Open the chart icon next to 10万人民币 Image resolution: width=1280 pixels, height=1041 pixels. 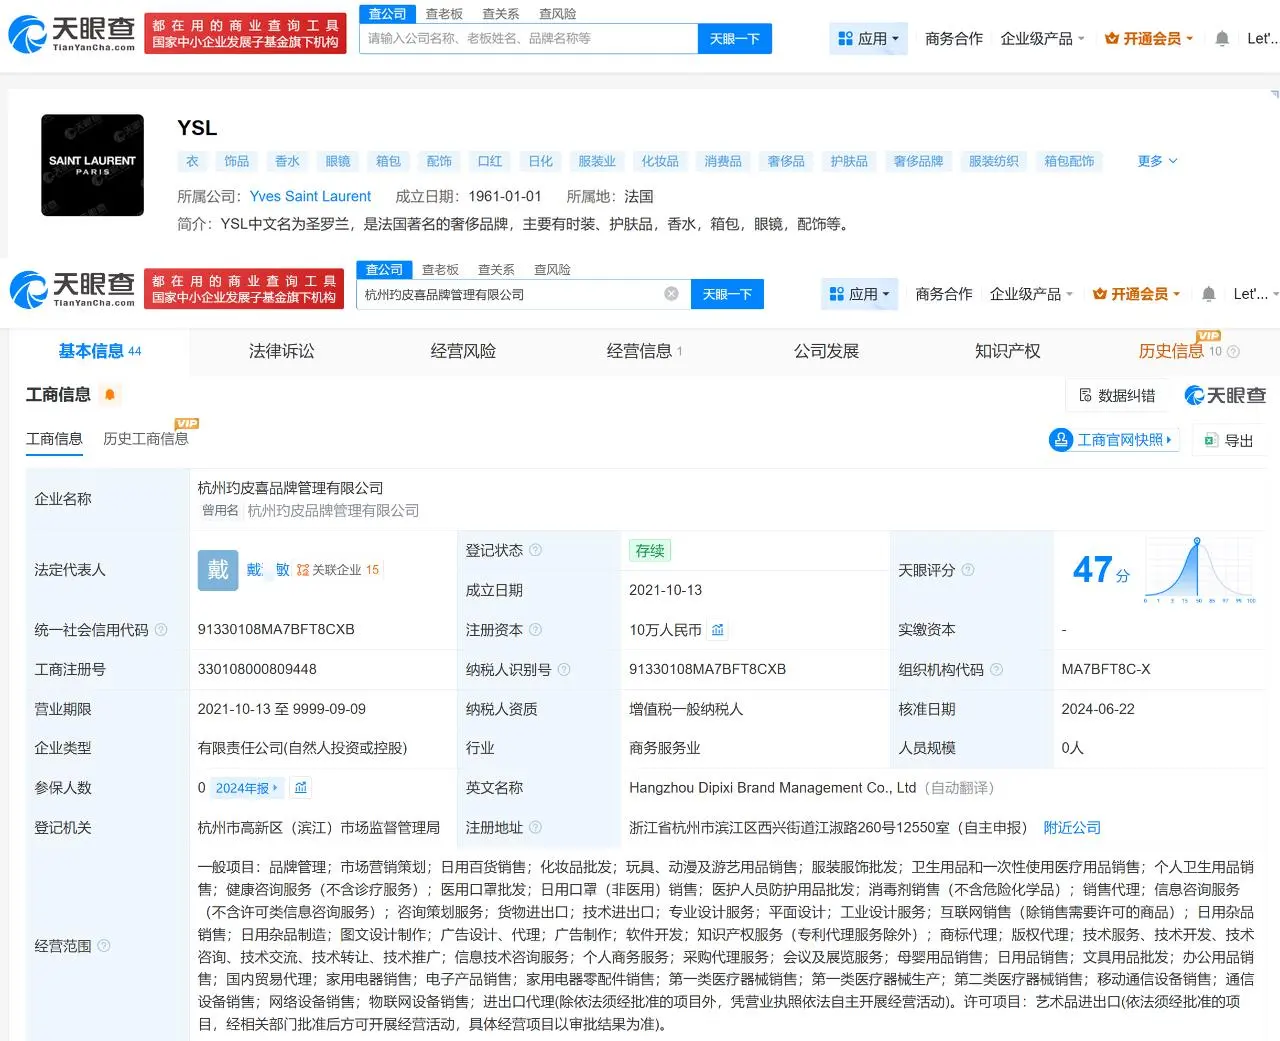click(718, 630)
